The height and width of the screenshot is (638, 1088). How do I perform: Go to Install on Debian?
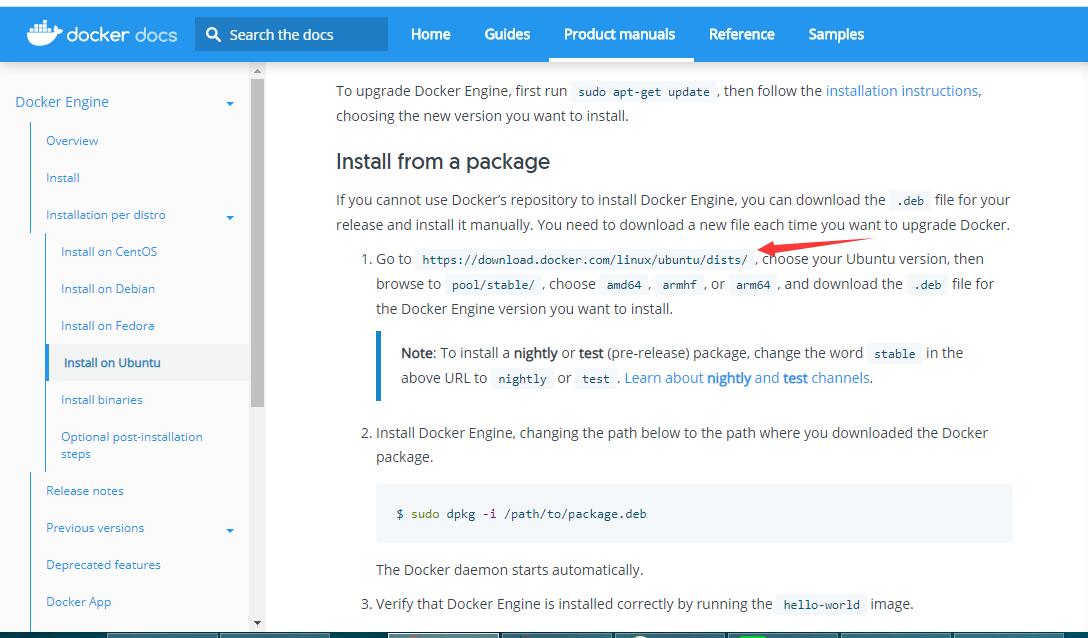pyautogui.click(x=108, y=289)
